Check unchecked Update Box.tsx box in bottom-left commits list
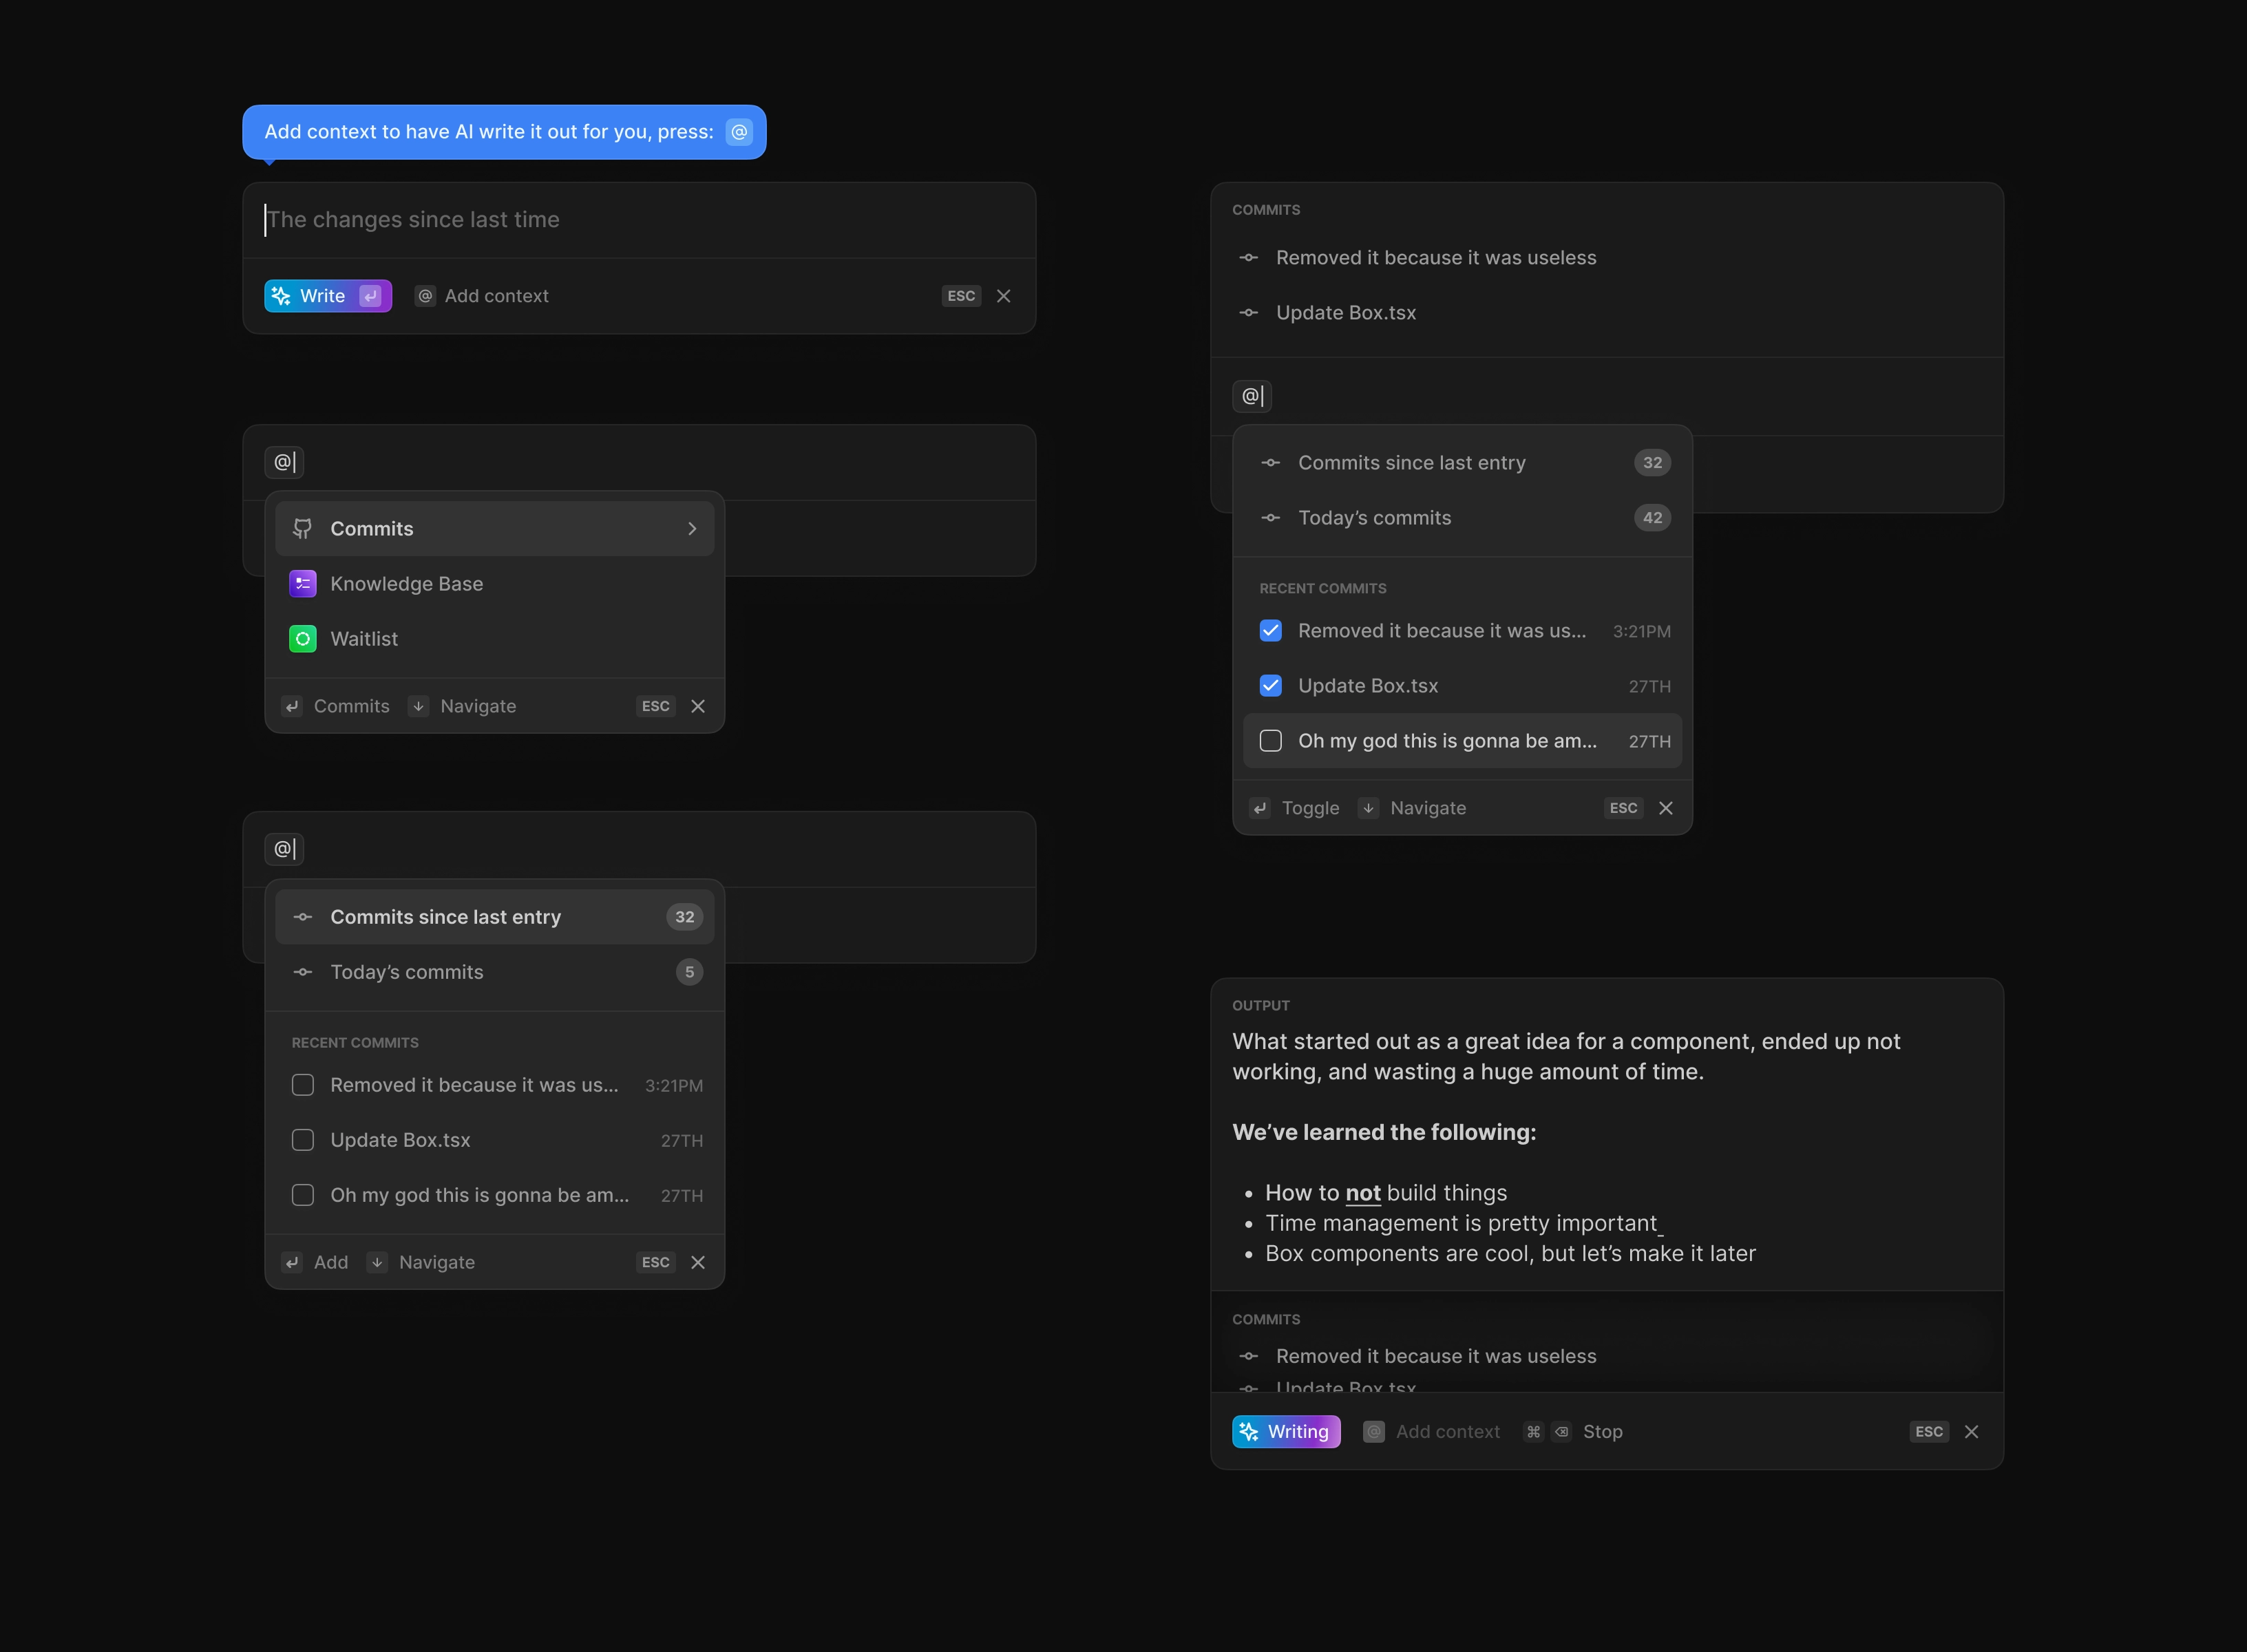This screenshot has height=1652, width=2247. (303, 1140)
